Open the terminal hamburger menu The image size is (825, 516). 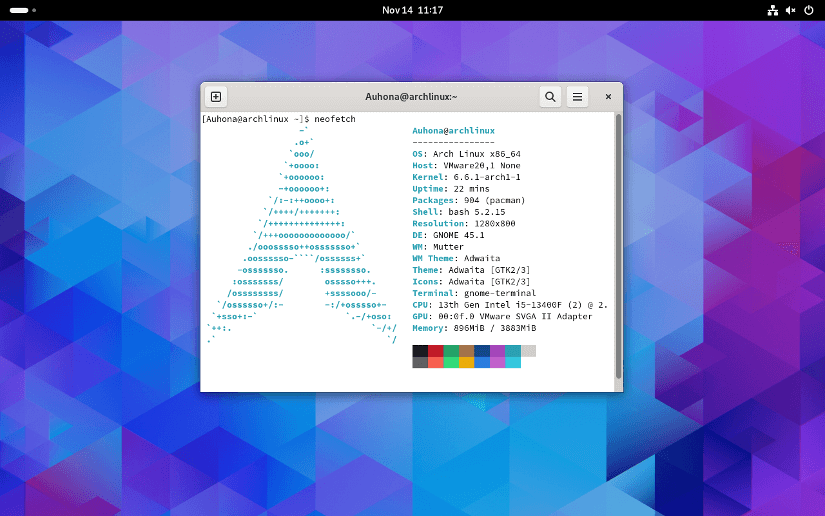tap(577, 97)
